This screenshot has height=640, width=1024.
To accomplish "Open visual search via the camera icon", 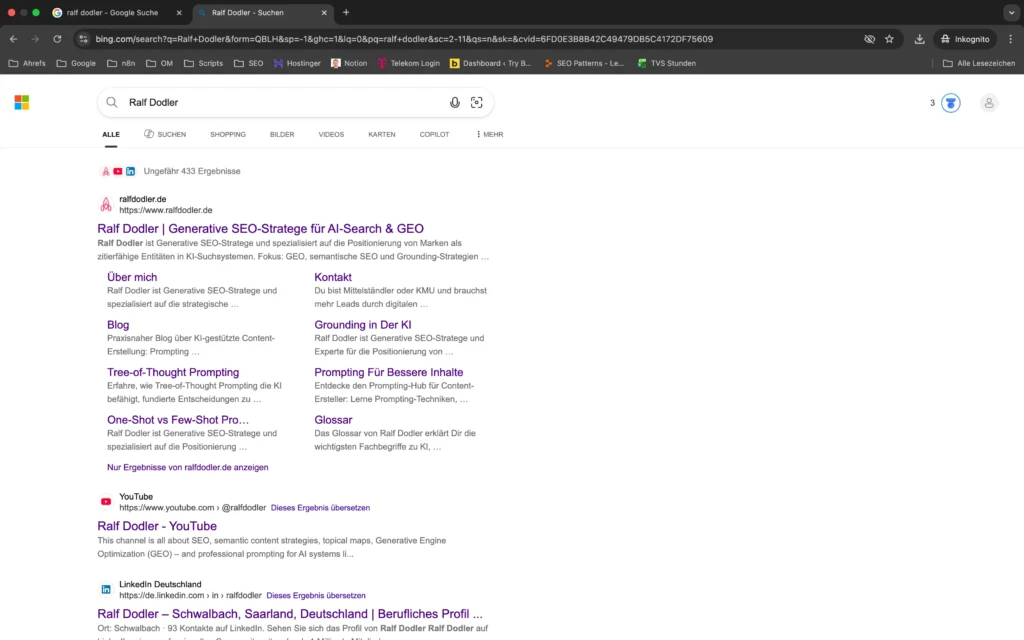I will pyautogui.click(x=477, y=102).
